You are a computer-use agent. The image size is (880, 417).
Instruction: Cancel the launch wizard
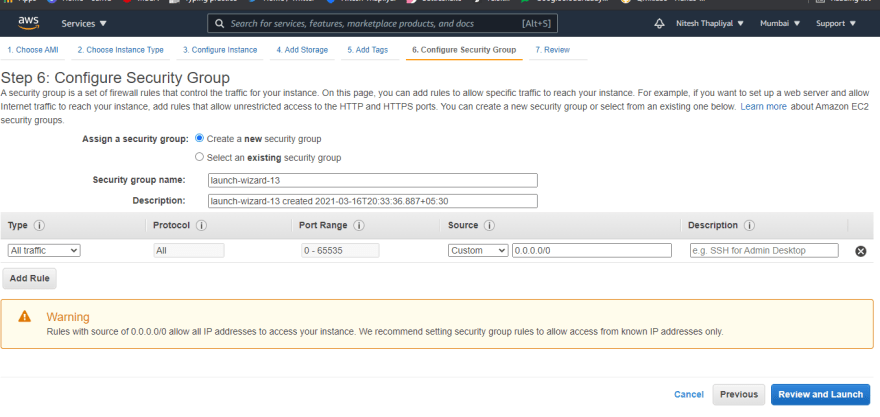coord(689,395)
